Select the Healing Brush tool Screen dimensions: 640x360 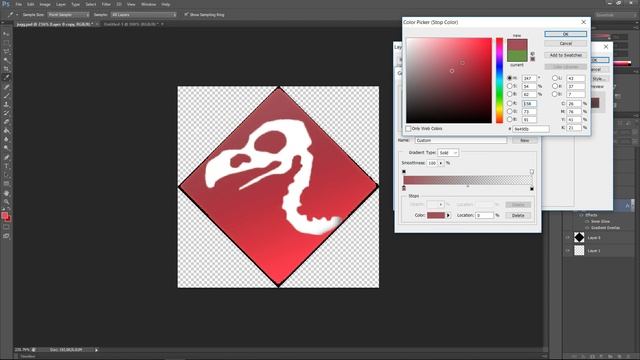6,87
